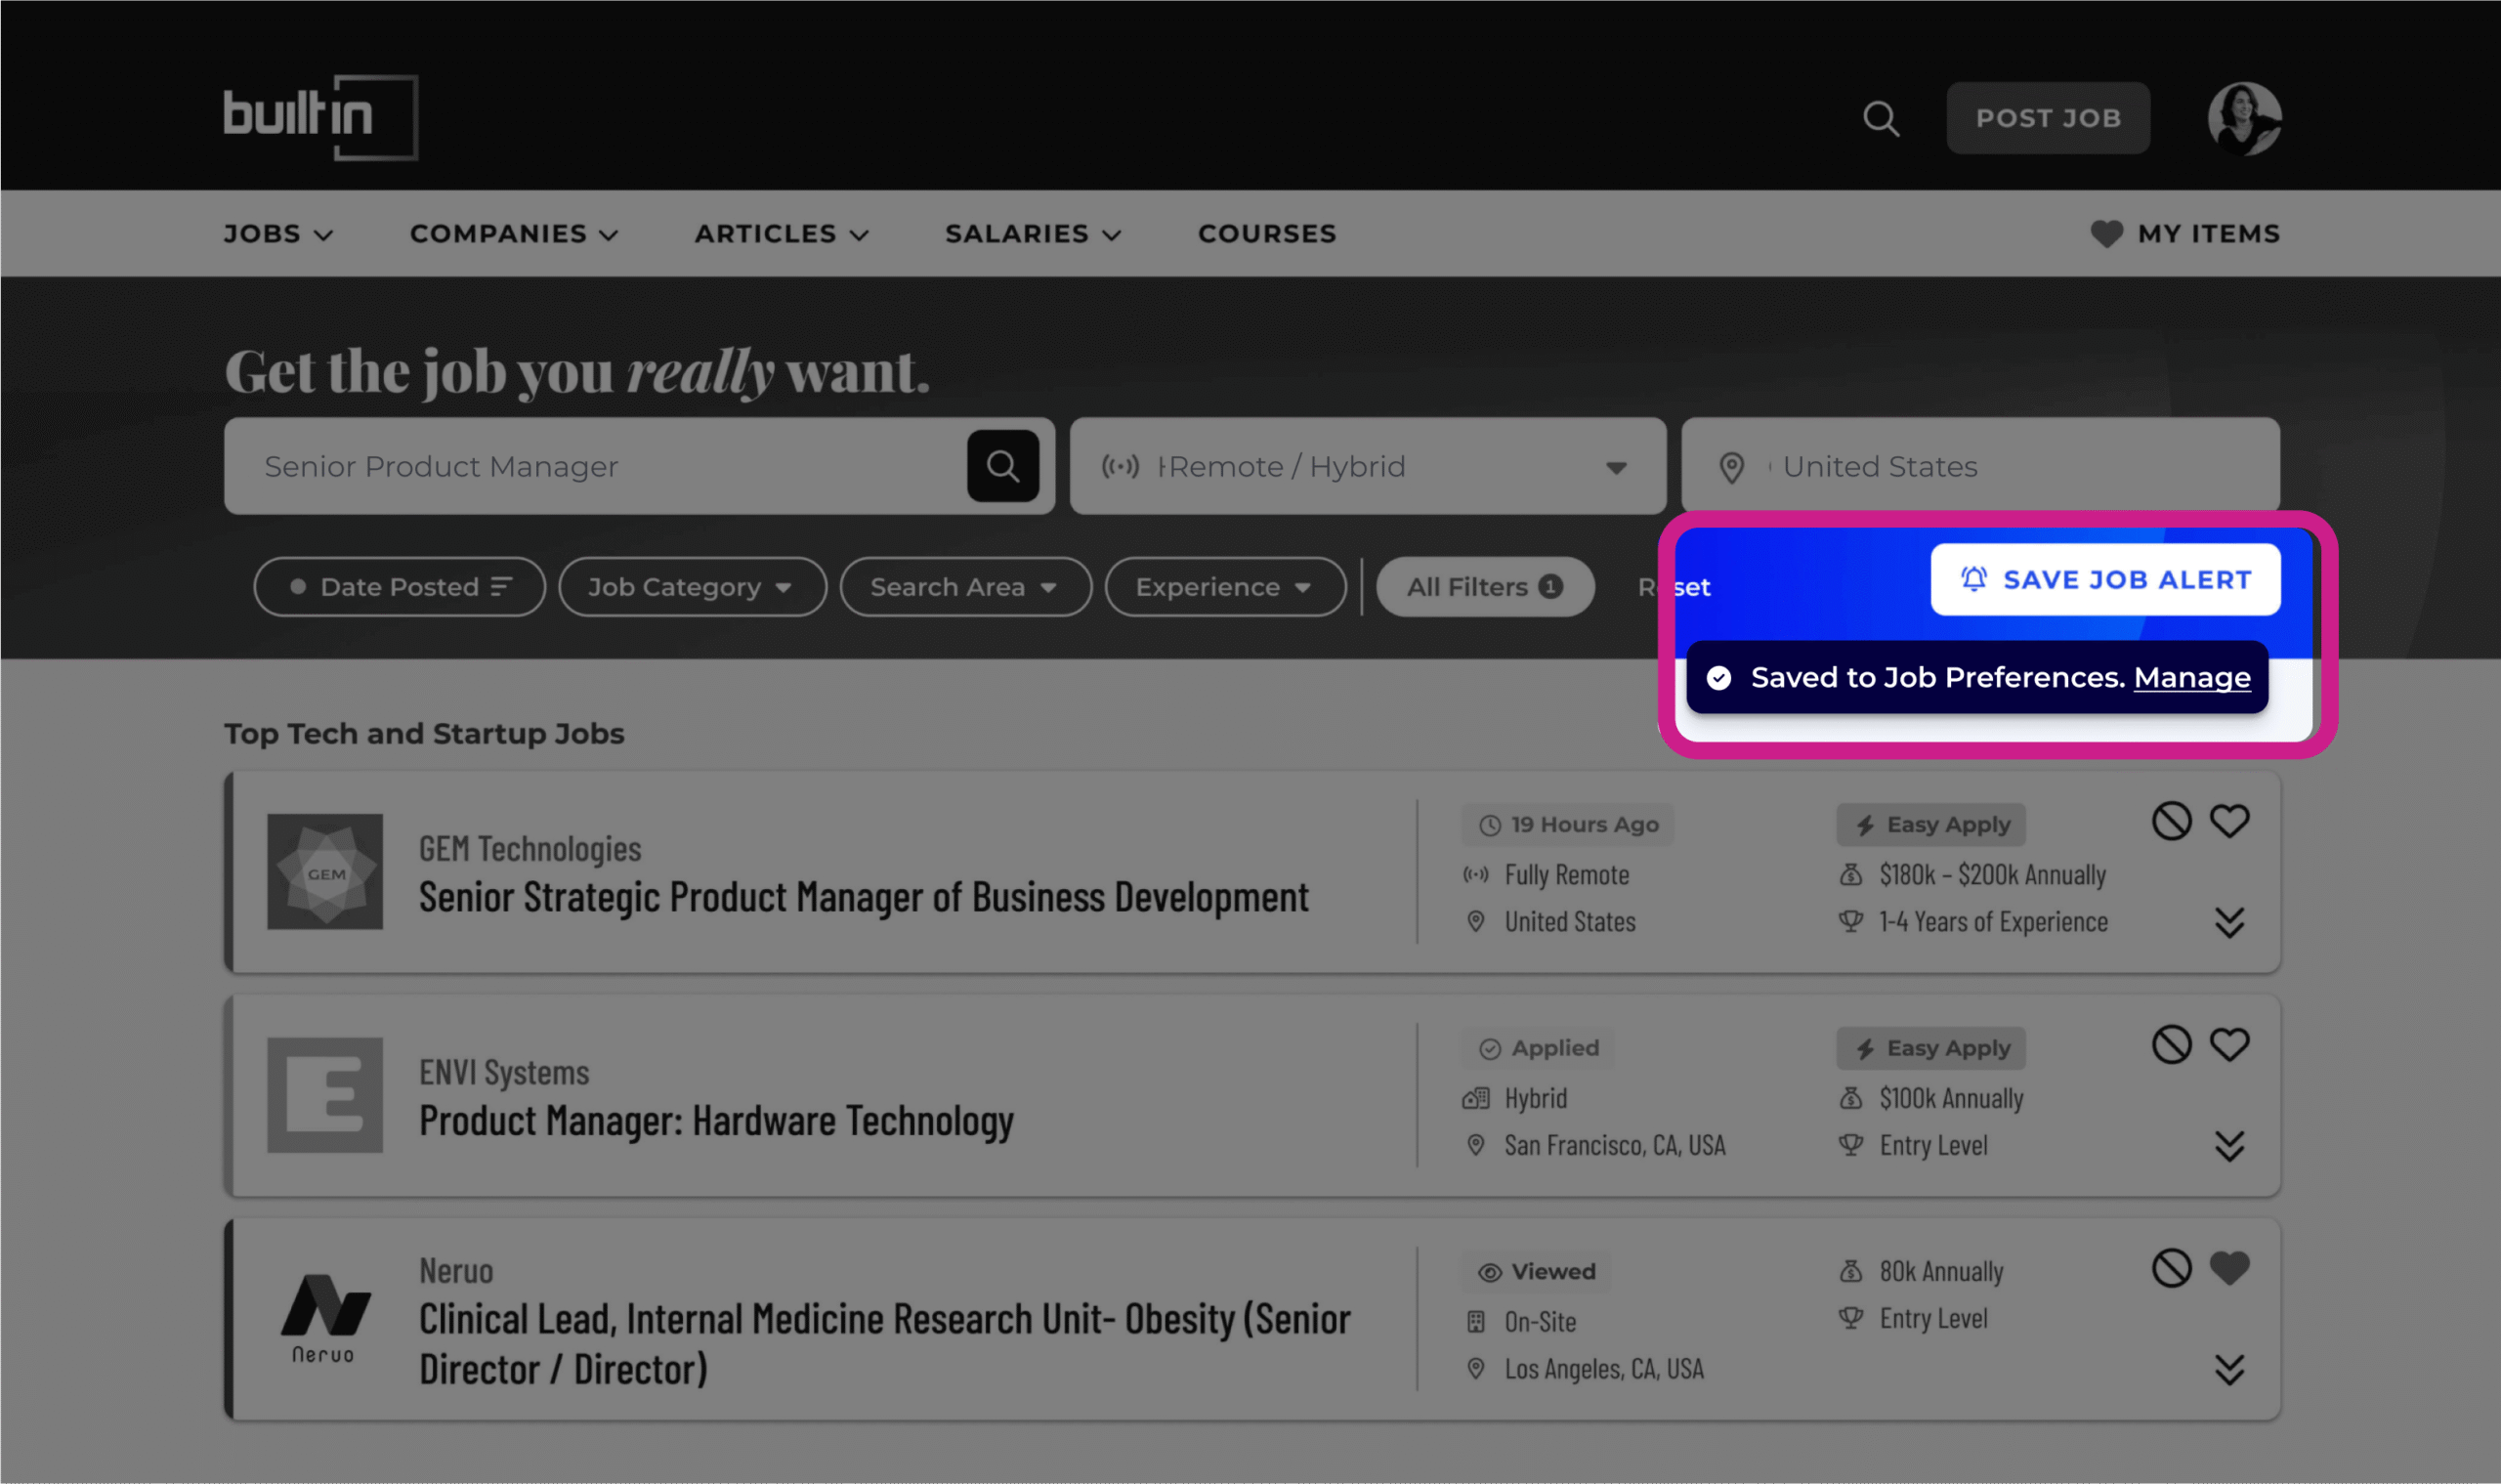The height and width of the screenshot is (1484, 2501).
Task: Open GEM Technologies company link
Action: coord(529,849)
